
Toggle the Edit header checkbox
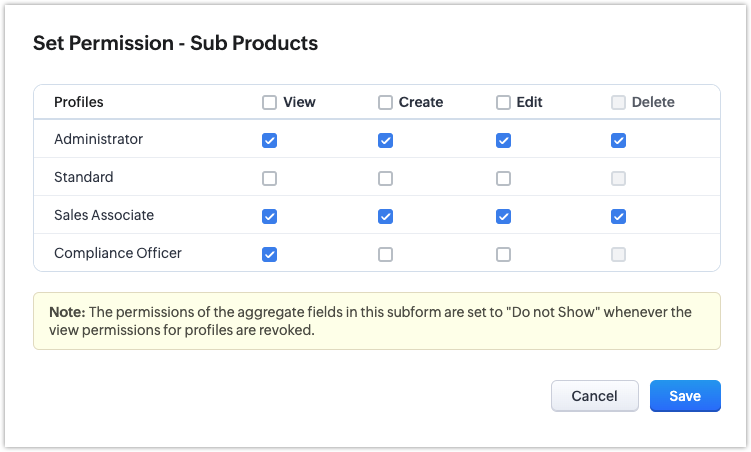tap(503, 102)
